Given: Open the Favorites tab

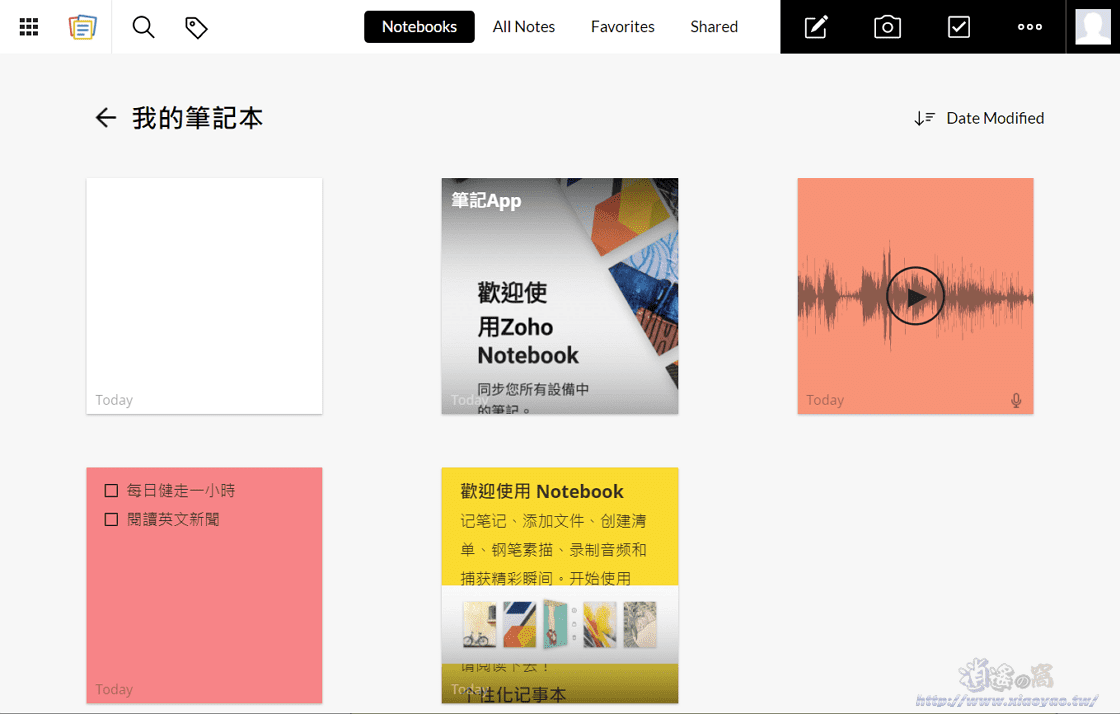Looking at the screenshot, I should (x=622, y=27).
